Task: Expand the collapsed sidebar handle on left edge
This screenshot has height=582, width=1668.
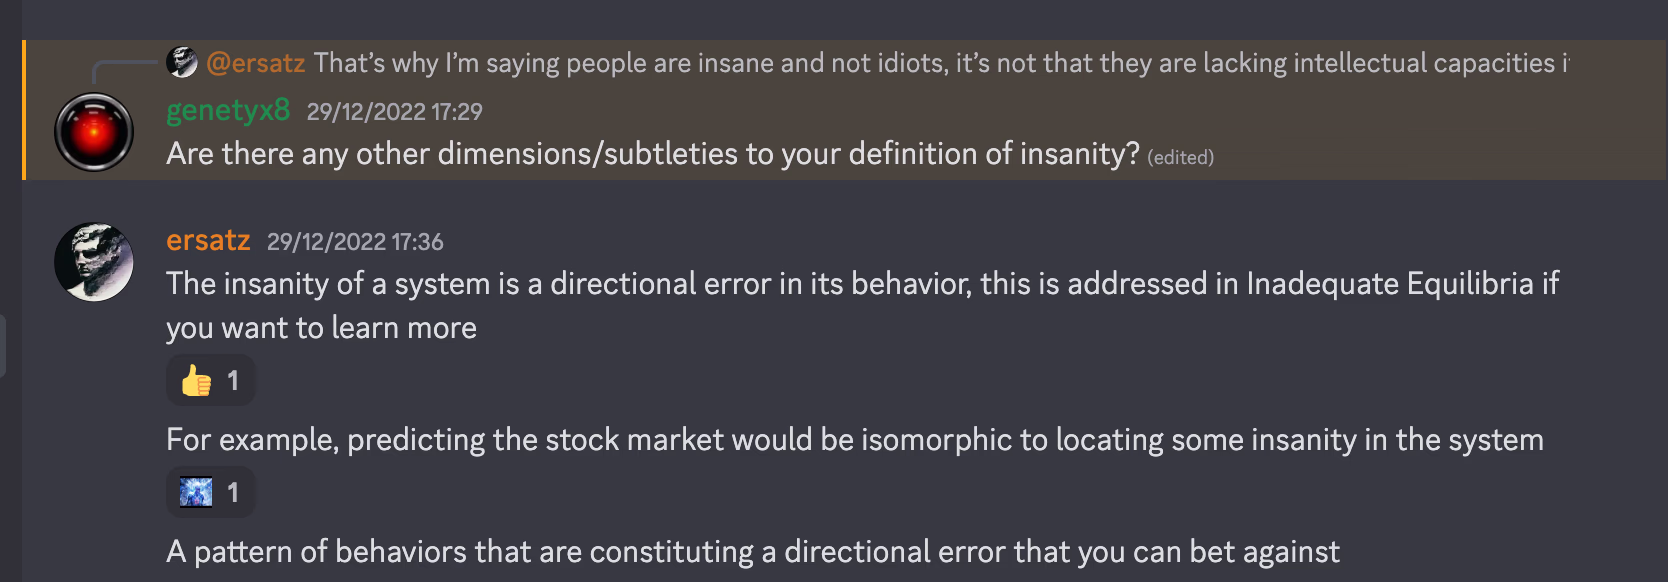Action: pos(3,346)
